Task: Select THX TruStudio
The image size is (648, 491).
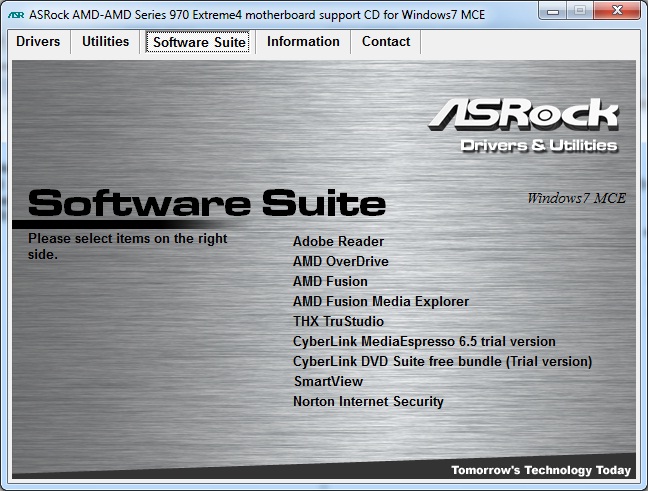Action: pos(338,321)
